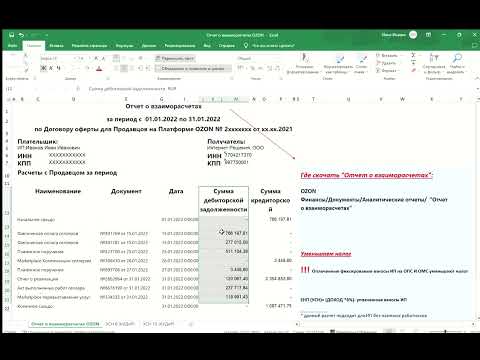Open Find and Select magnifier

pos(456,64)
